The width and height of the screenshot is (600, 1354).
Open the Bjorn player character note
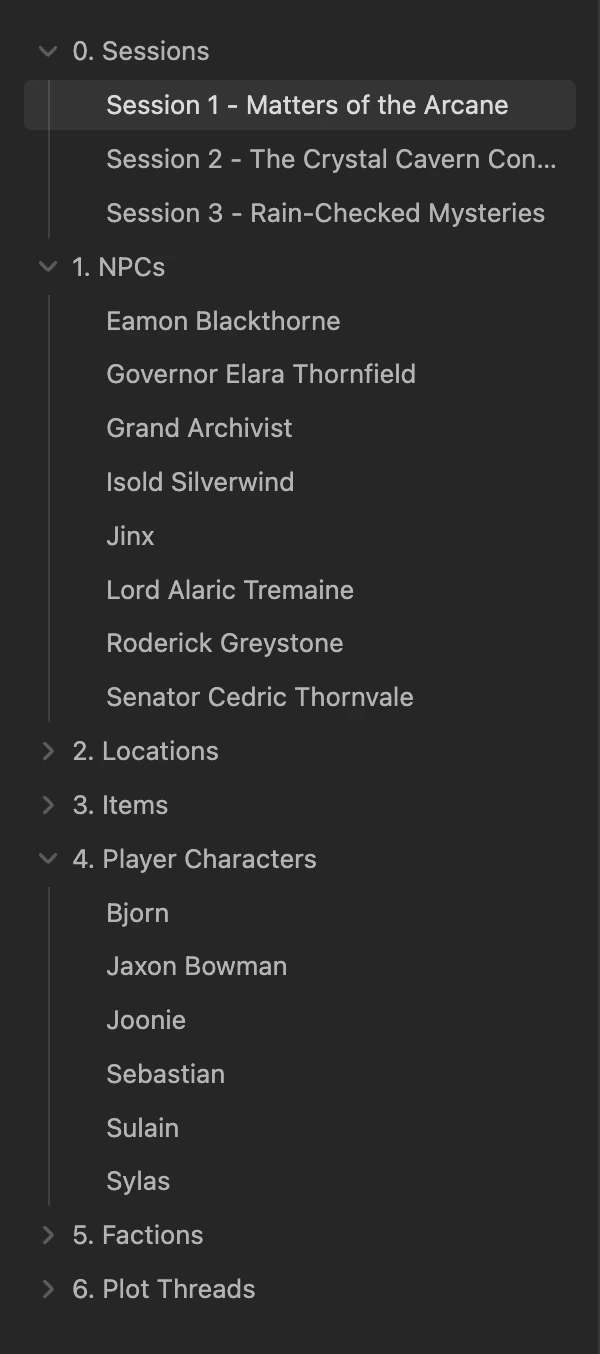[x=137, y=913]
